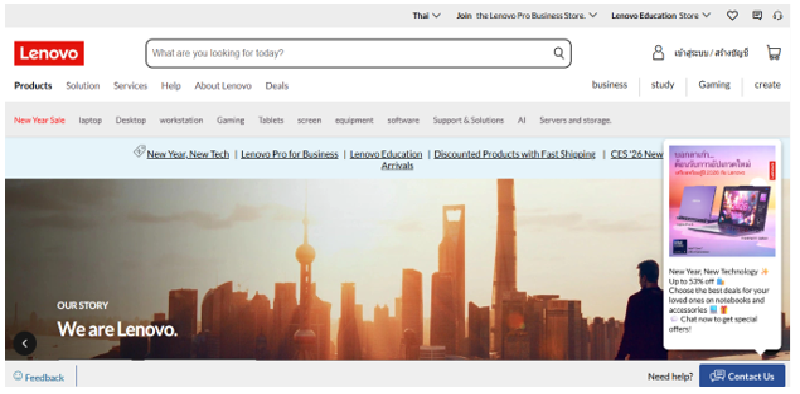800x394 pixels.
Task: Expand Join the Lenovo Pro Business Store dropdown
Action: point(527,16)
